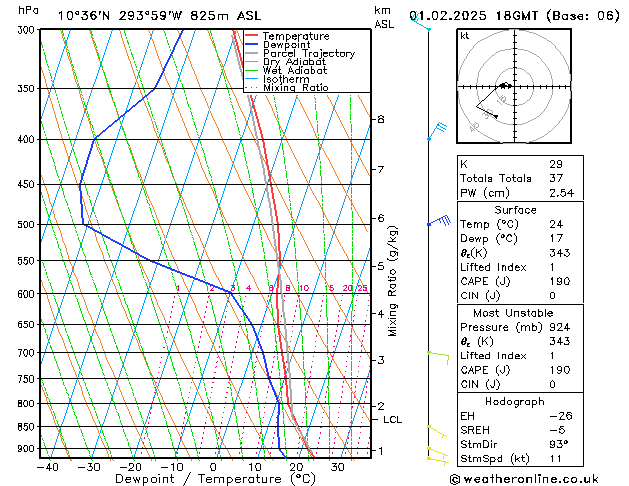This screenshot has width=629, height=486.
Task: Click the cyan wind barb at 300 hPa
Action: pyautogui.click(x=421, y=22)
